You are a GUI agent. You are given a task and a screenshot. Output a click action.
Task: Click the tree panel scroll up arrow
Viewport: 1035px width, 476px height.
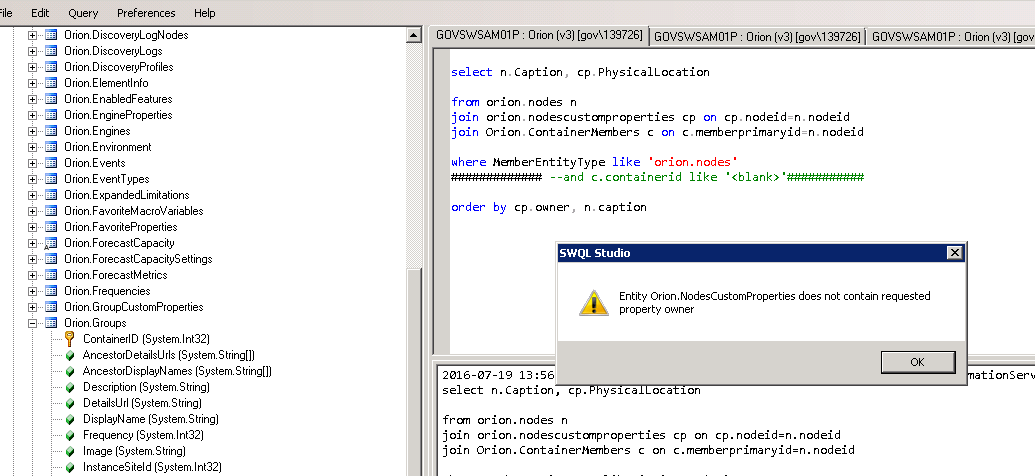point(414,35)
